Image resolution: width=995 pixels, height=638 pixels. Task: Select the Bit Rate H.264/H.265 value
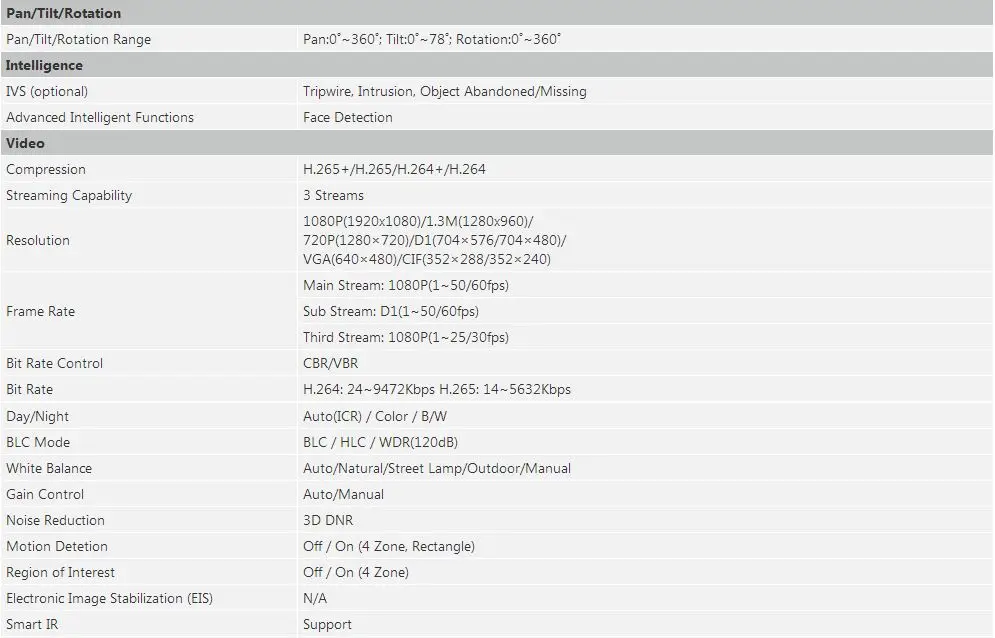coord(437,390)
